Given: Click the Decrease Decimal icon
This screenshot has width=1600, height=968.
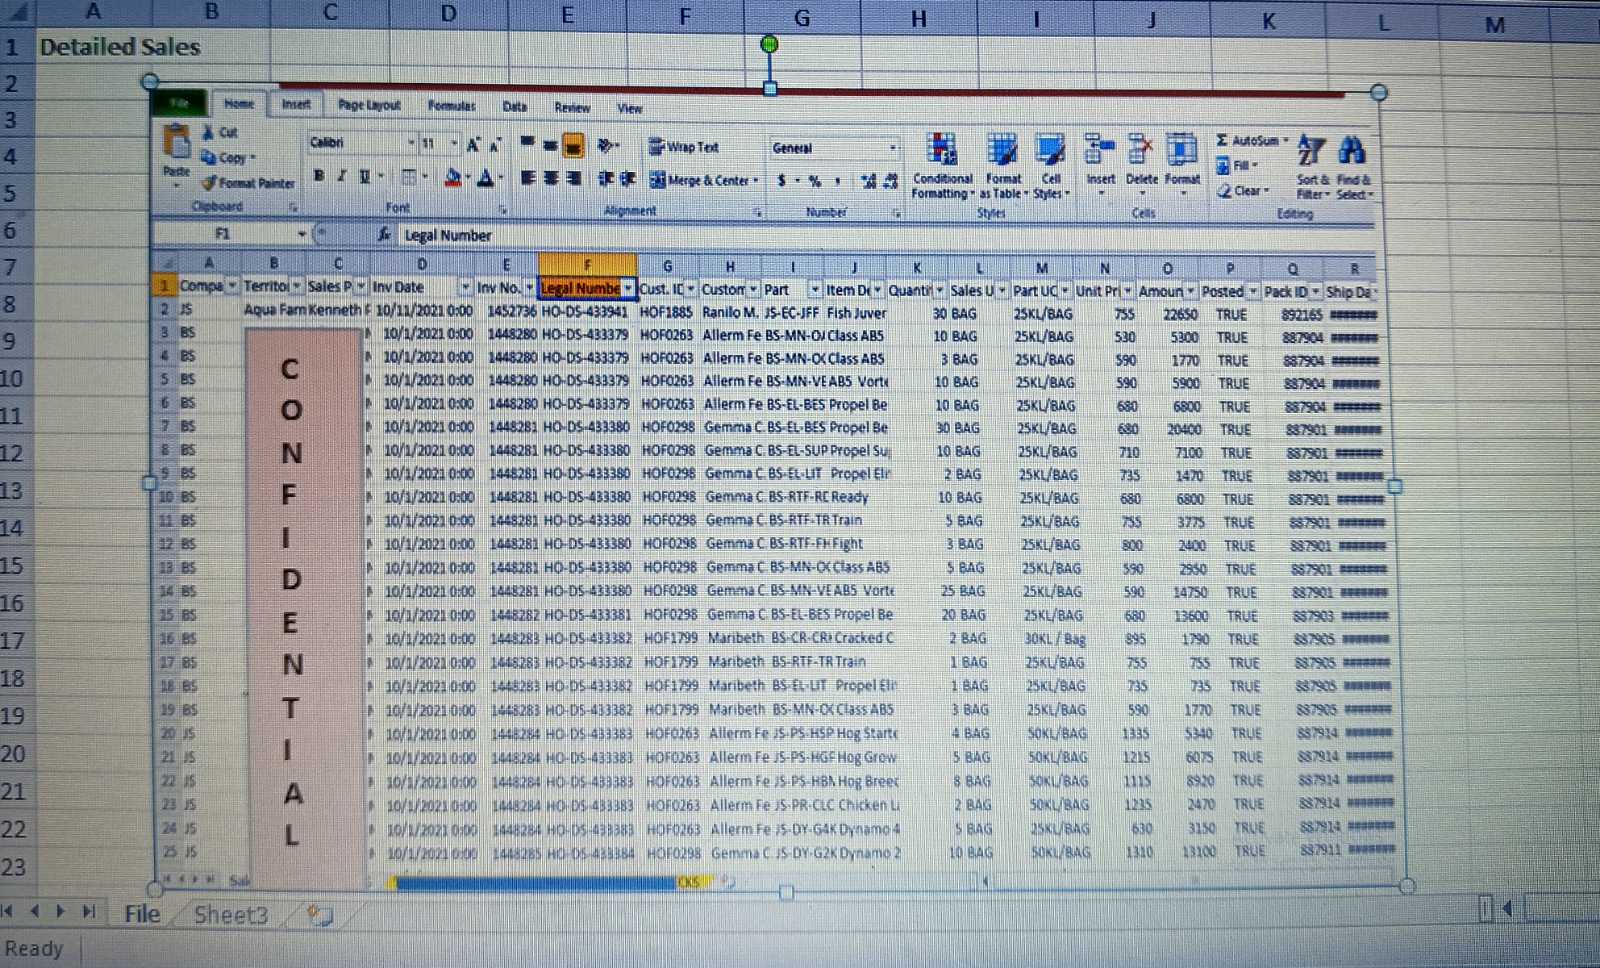Looking at the screenshot, I should 891,181.
